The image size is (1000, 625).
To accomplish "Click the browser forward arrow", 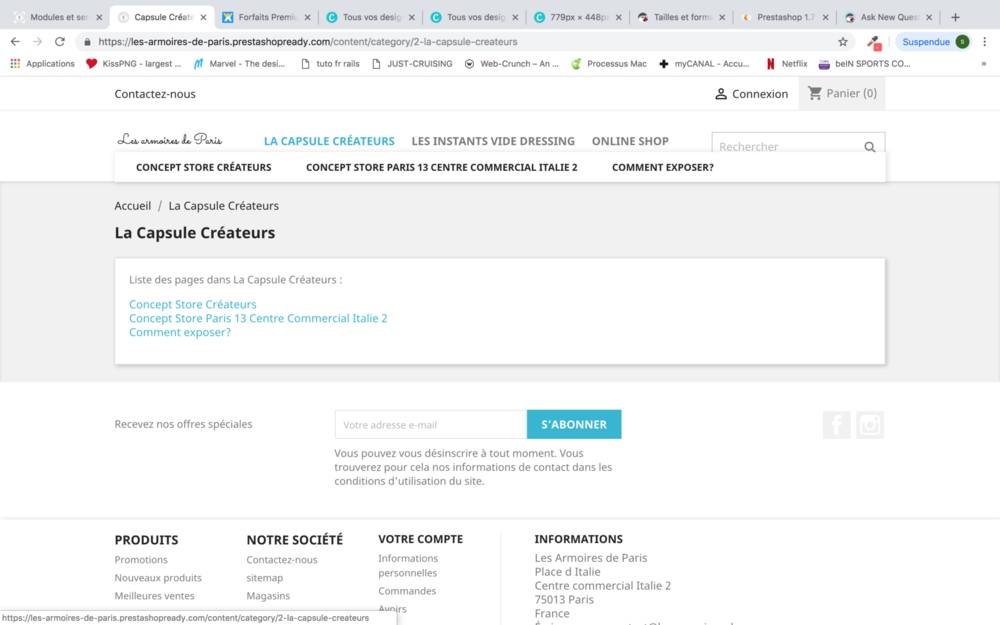I will [38, 41].
